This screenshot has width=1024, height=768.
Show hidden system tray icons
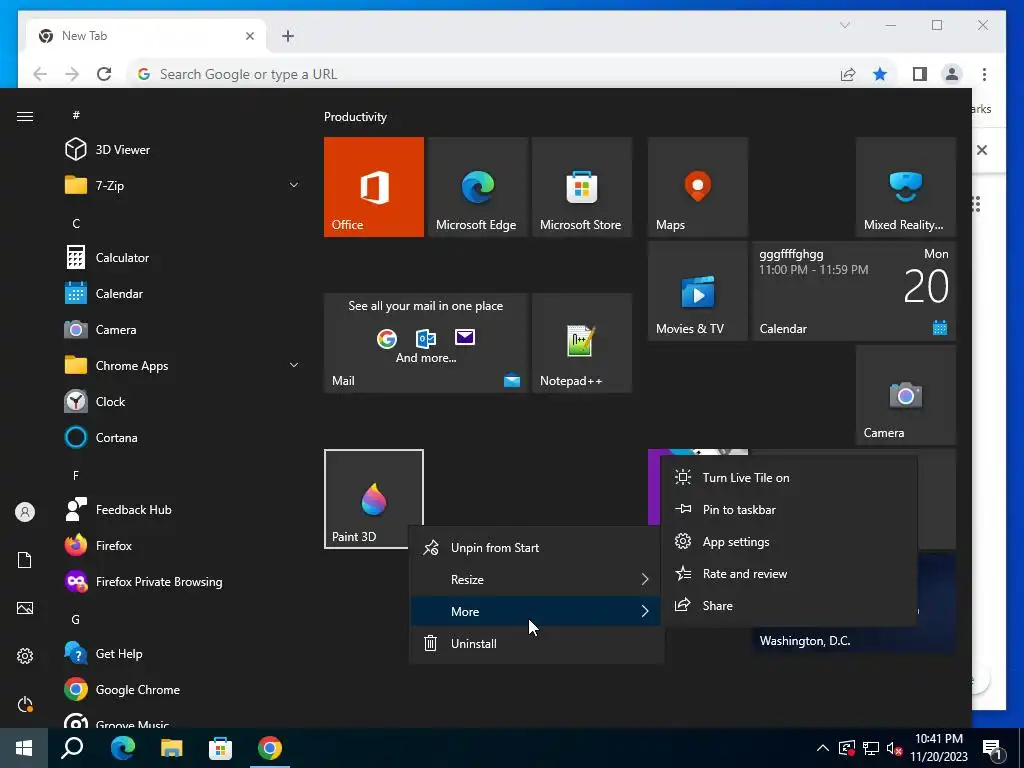point(823,748)
